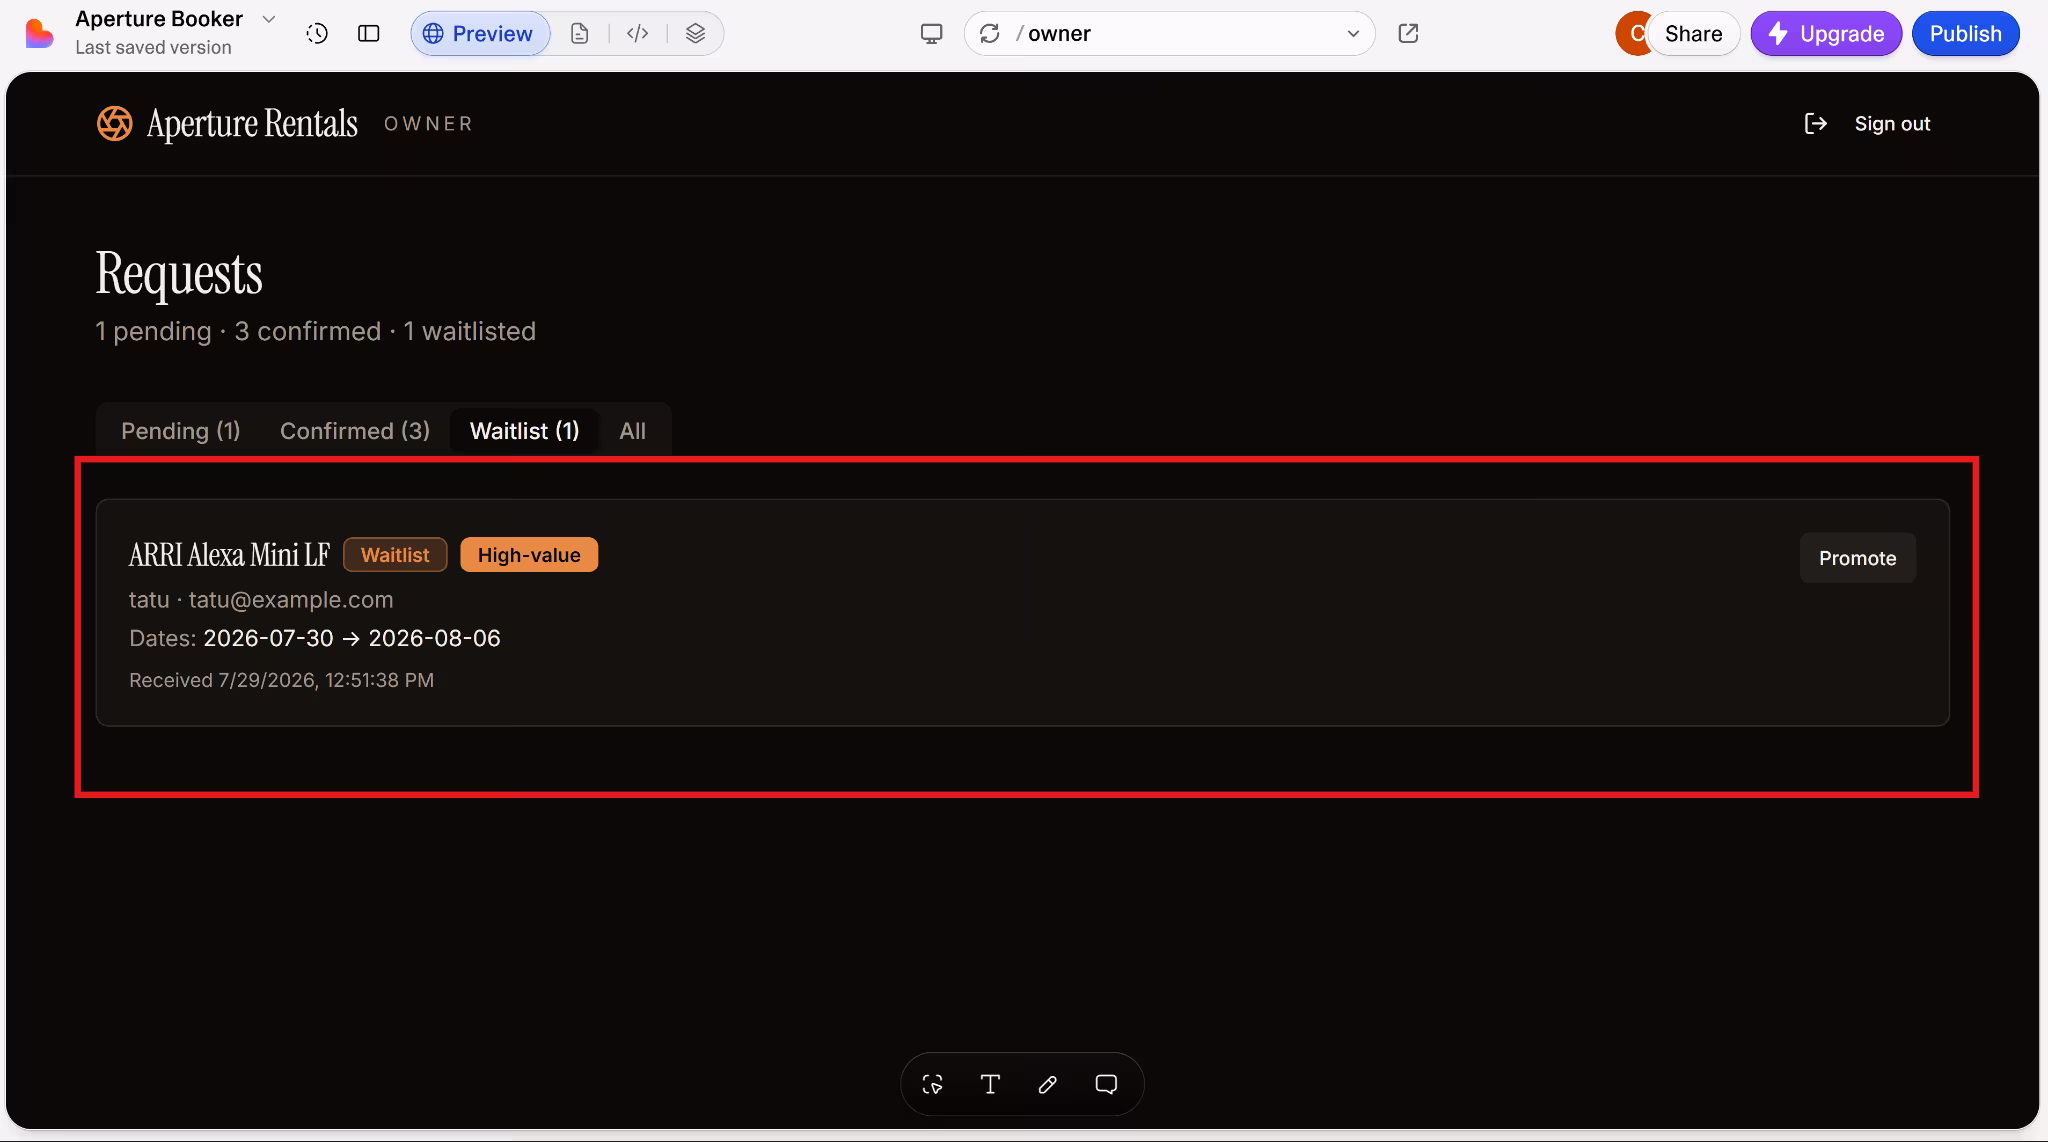Expand the Aperture Booker project menu chevron

268,19
